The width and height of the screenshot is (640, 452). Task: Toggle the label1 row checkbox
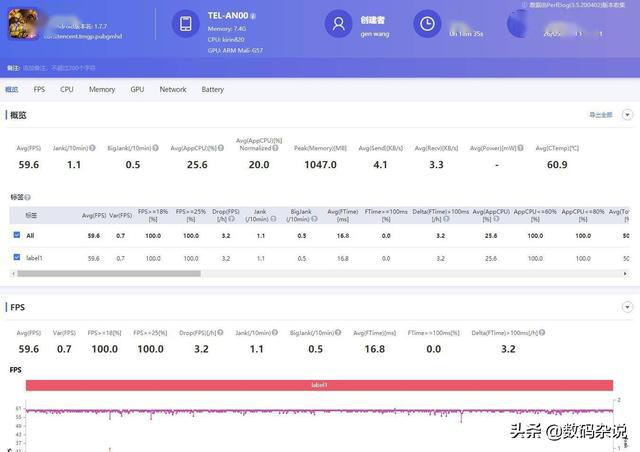17,257
